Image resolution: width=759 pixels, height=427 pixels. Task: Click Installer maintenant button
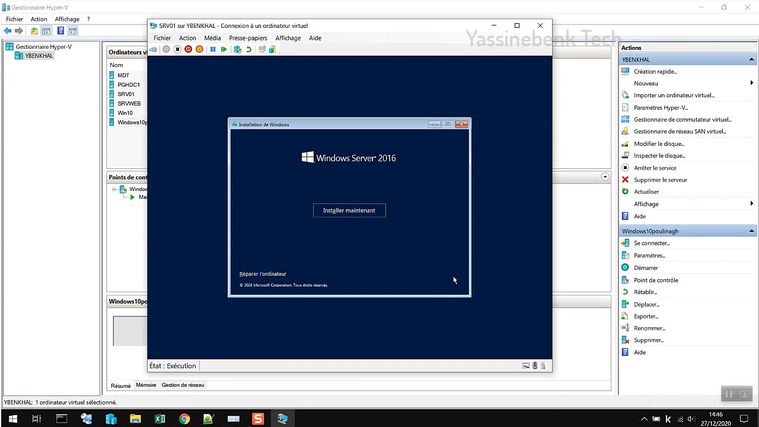[349, 211]
